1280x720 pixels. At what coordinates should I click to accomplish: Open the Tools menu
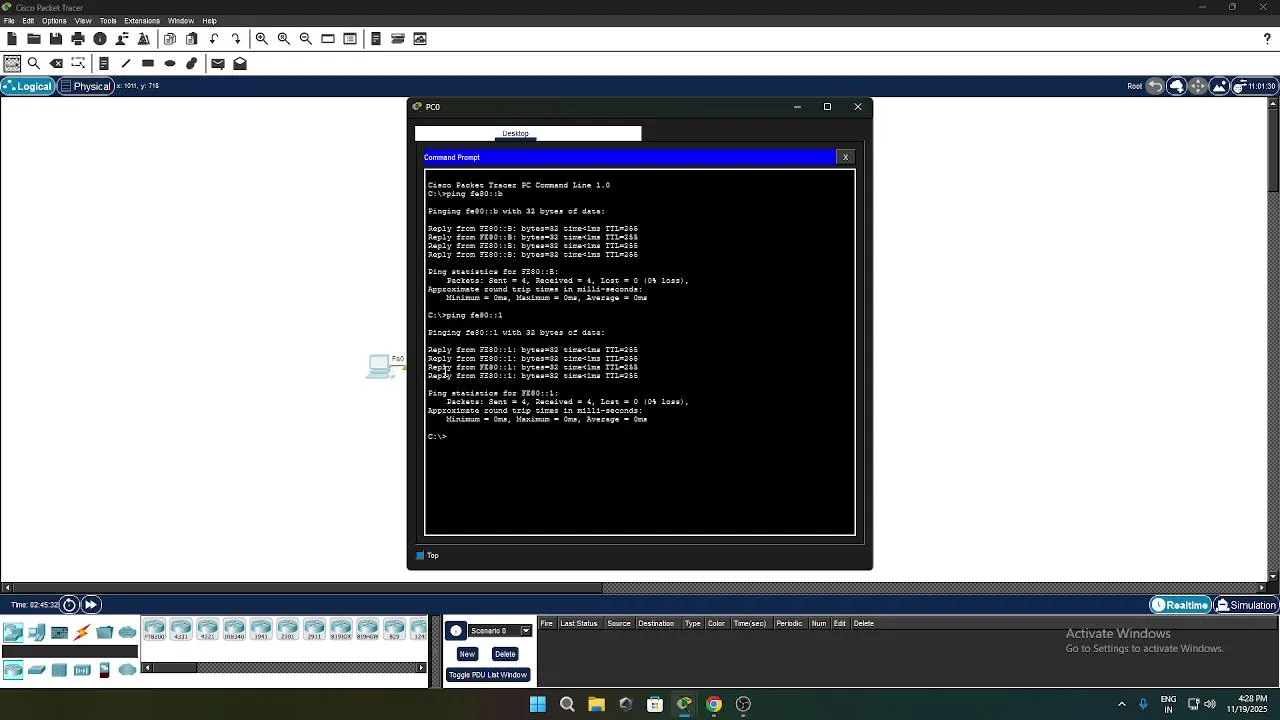[108, 21]
